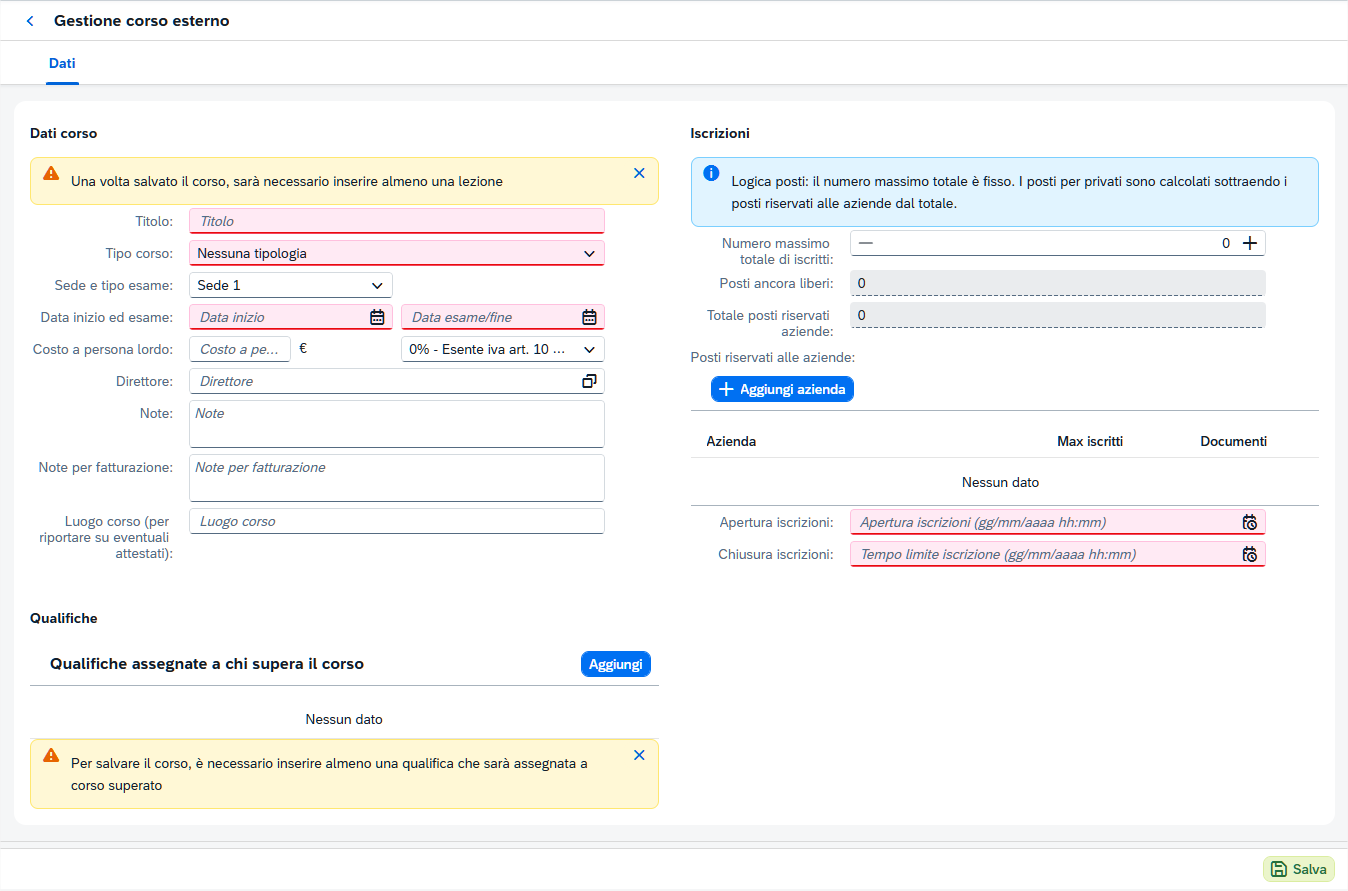Select the Luogo corso input field
Screen dimensions: 1348x891
[x=397, y=521]
